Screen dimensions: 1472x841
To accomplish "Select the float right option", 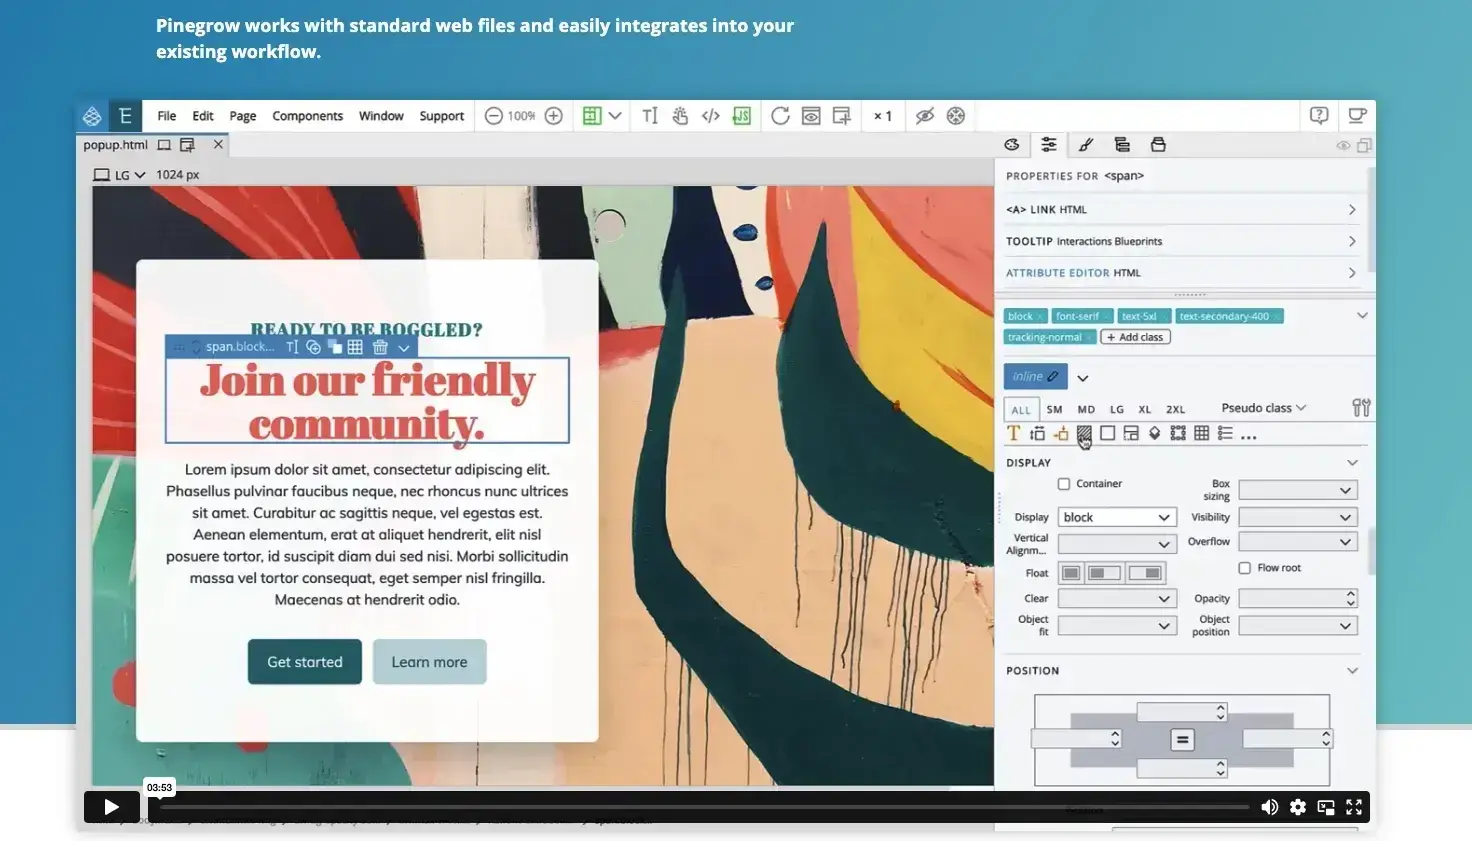I will click(x=1146, y=573).
